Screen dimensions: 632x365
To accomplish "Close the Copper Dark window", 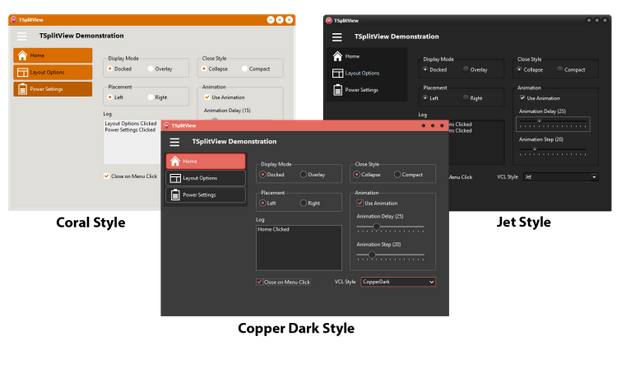I will coord(442,126).
